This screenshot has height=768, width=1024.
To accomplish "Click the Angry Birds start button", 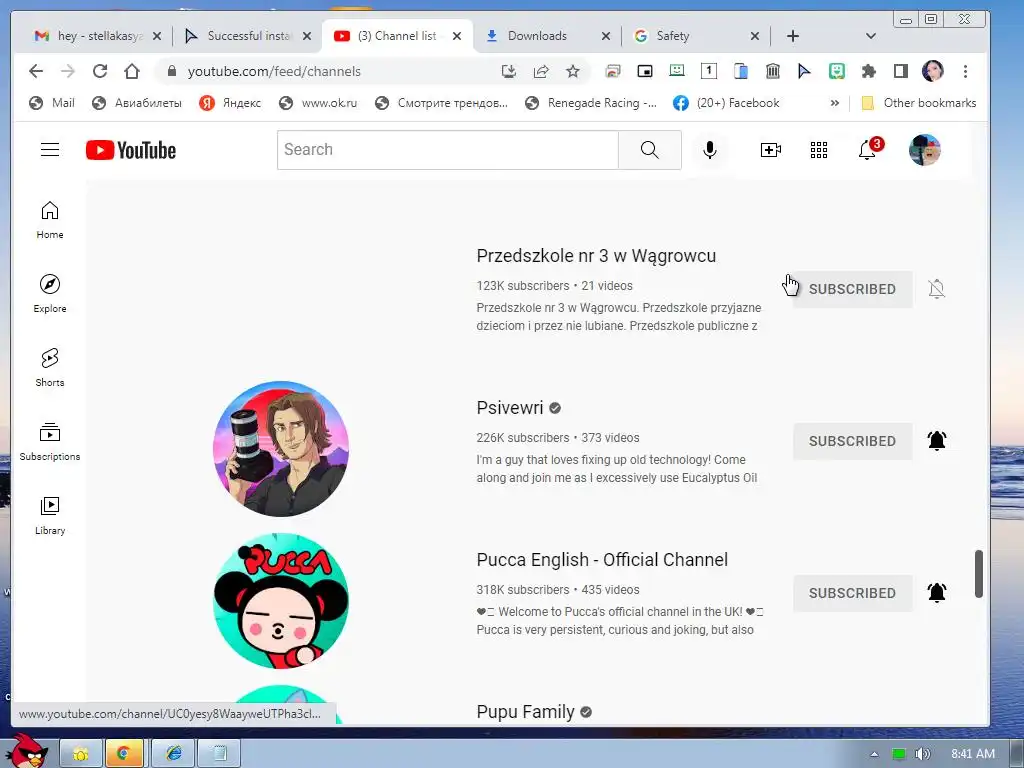I will pos(26,751).
